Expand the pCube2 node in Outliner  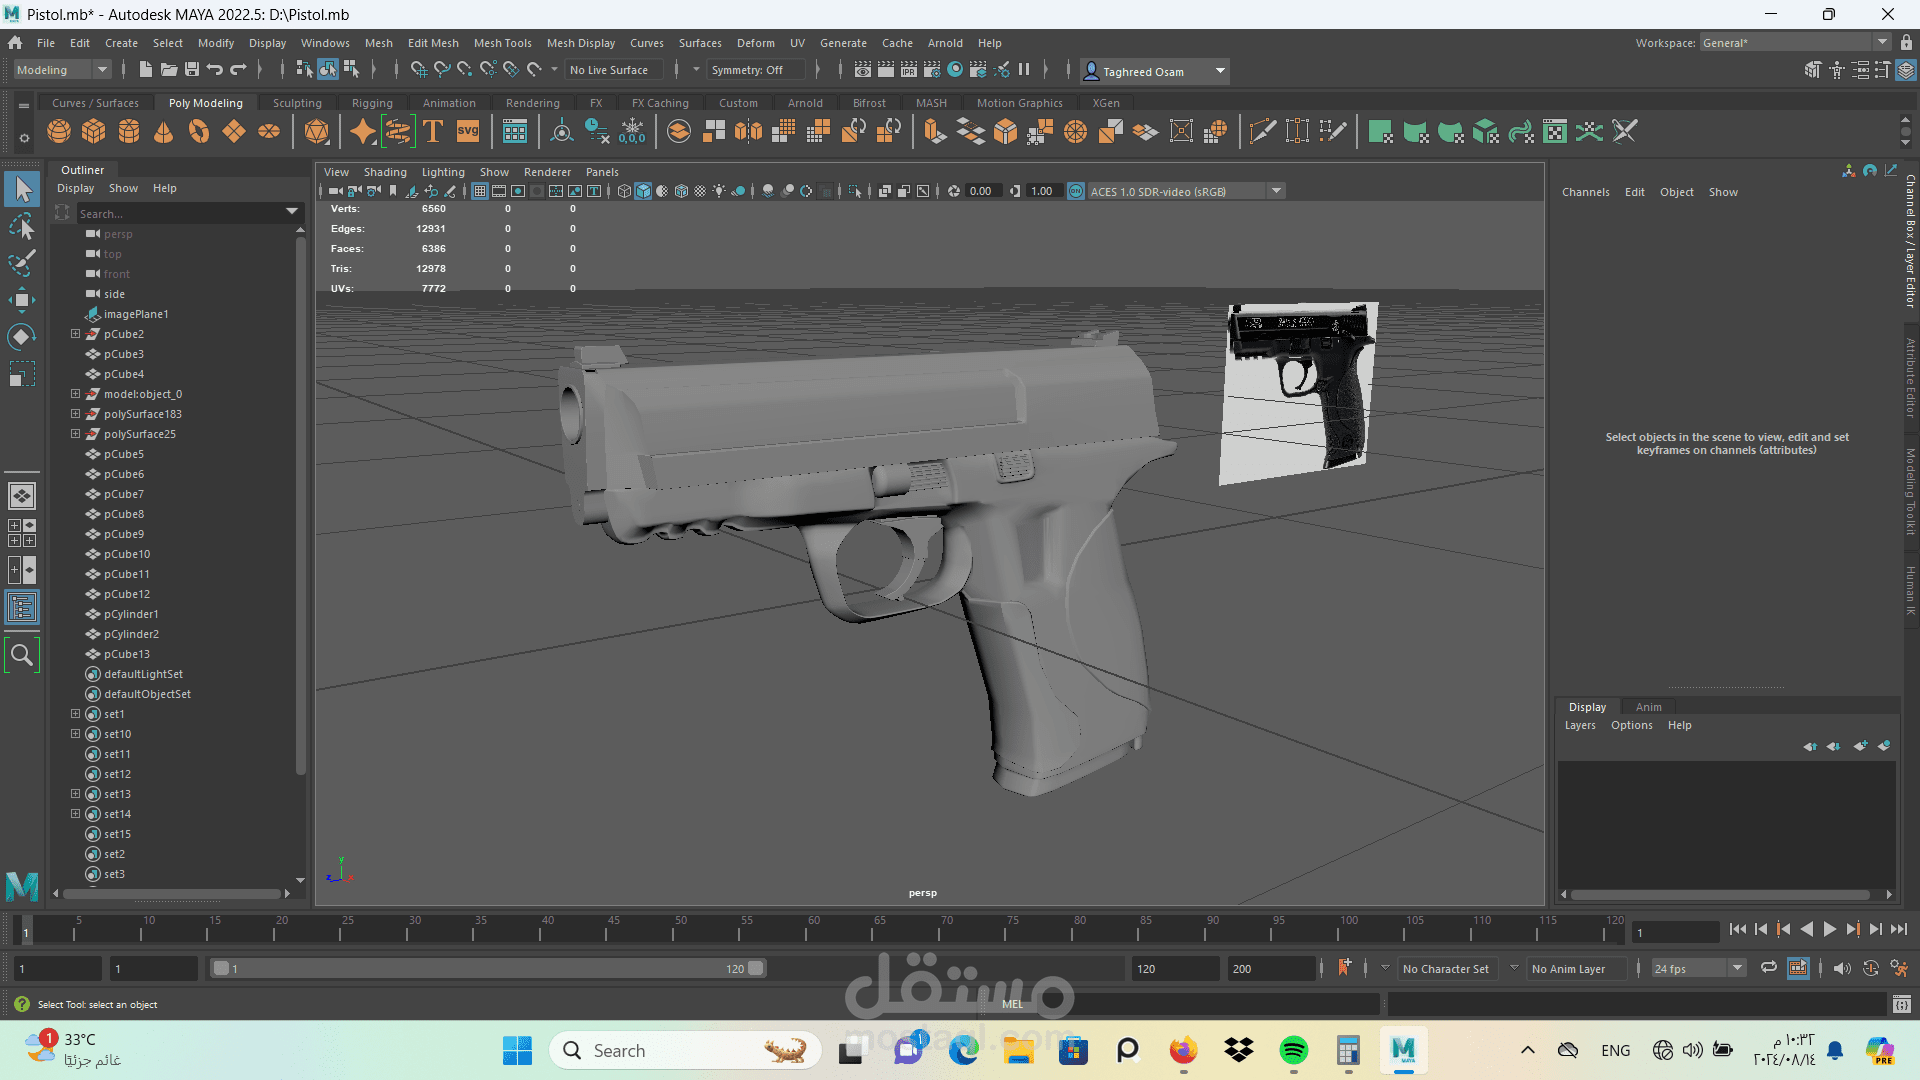pyautogui.click(x=75, y=334)
